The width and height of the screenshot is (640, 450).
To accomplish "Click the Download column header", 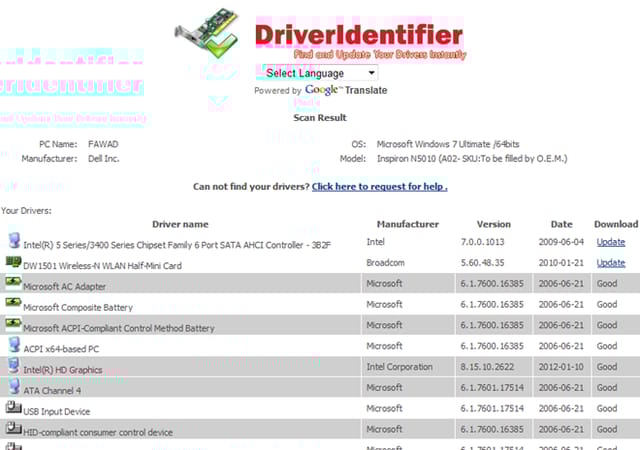I will (616, 224).
